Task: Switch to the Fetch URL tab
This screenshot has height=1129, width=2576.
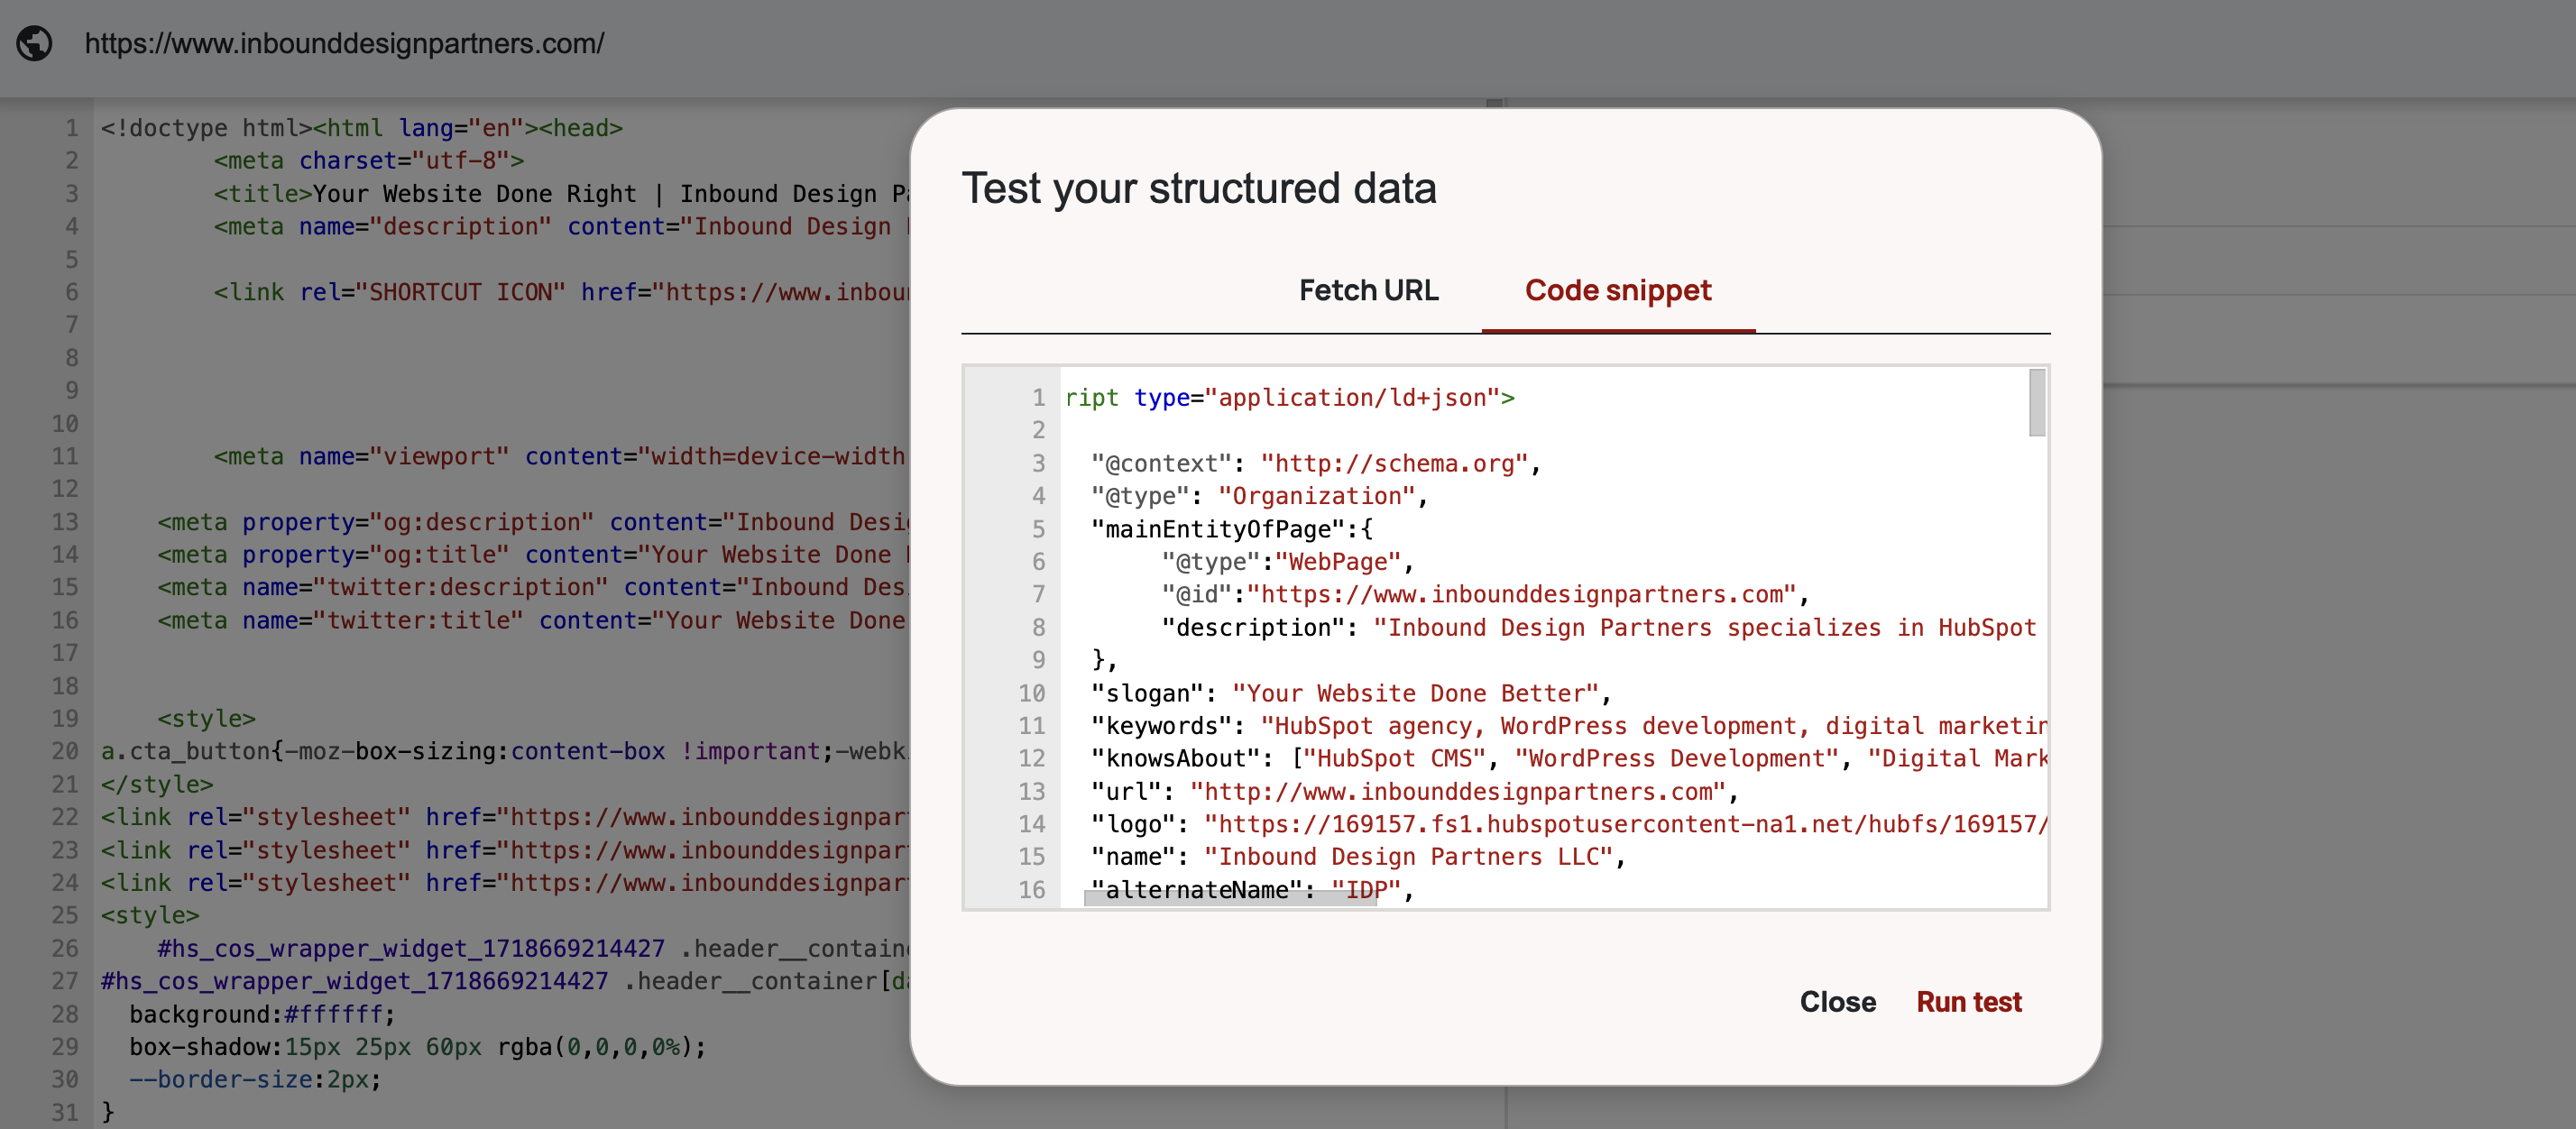Action: pos(1368,290)
